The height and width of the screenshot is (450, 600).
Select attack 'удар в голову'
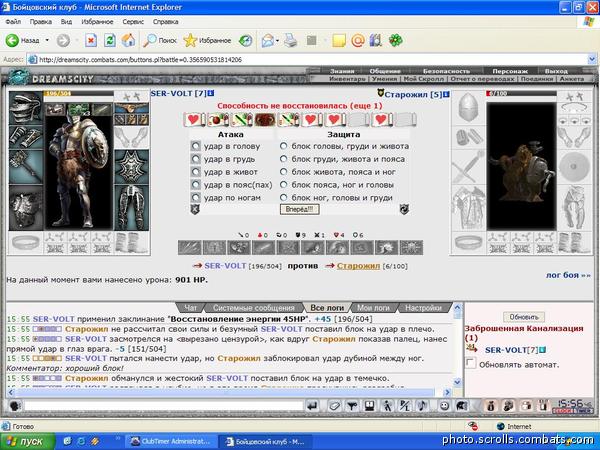click(x=196, y=146)
